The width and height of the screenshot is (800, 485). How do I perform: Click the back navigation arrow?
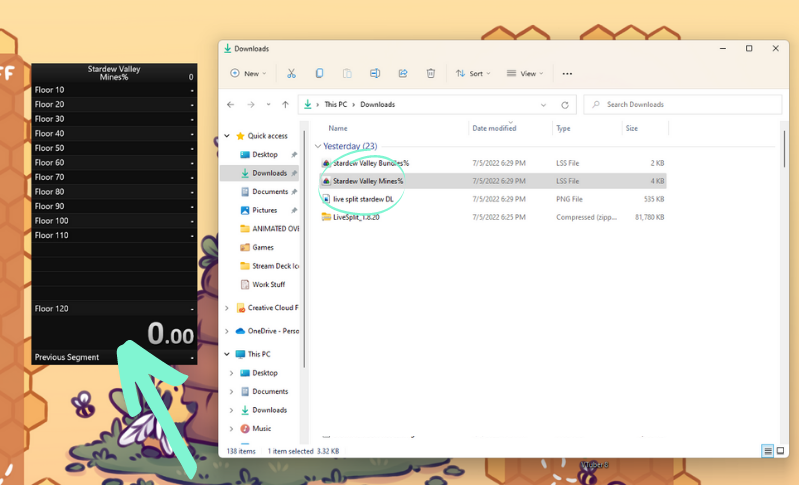(x=231, y=105)
